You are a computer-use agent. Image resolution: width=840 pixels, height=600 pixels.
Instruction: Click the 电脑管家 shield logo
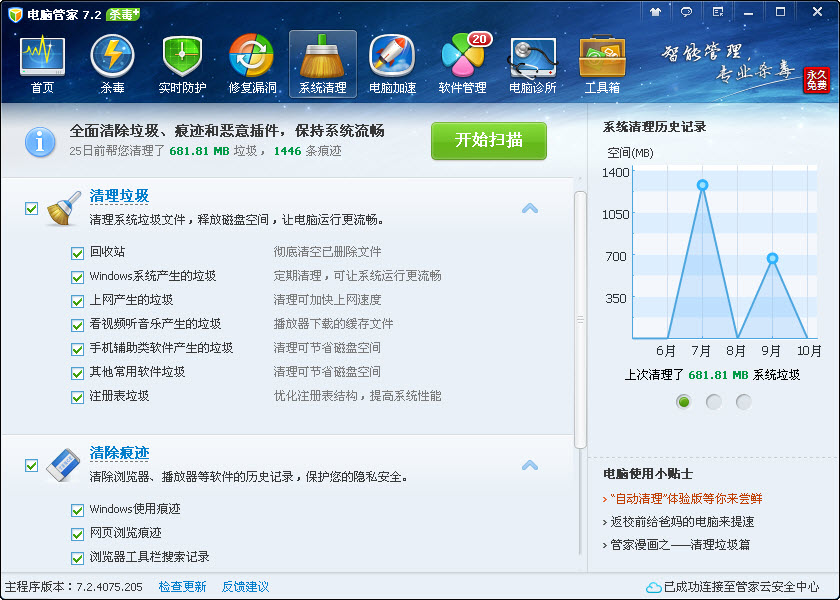point(15,14)
